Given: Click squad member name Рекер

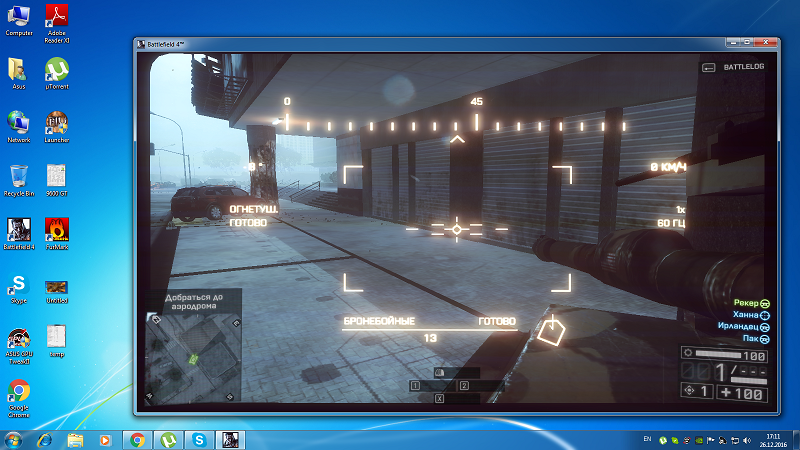Looking at the screenshot, I should coord(746,303).
